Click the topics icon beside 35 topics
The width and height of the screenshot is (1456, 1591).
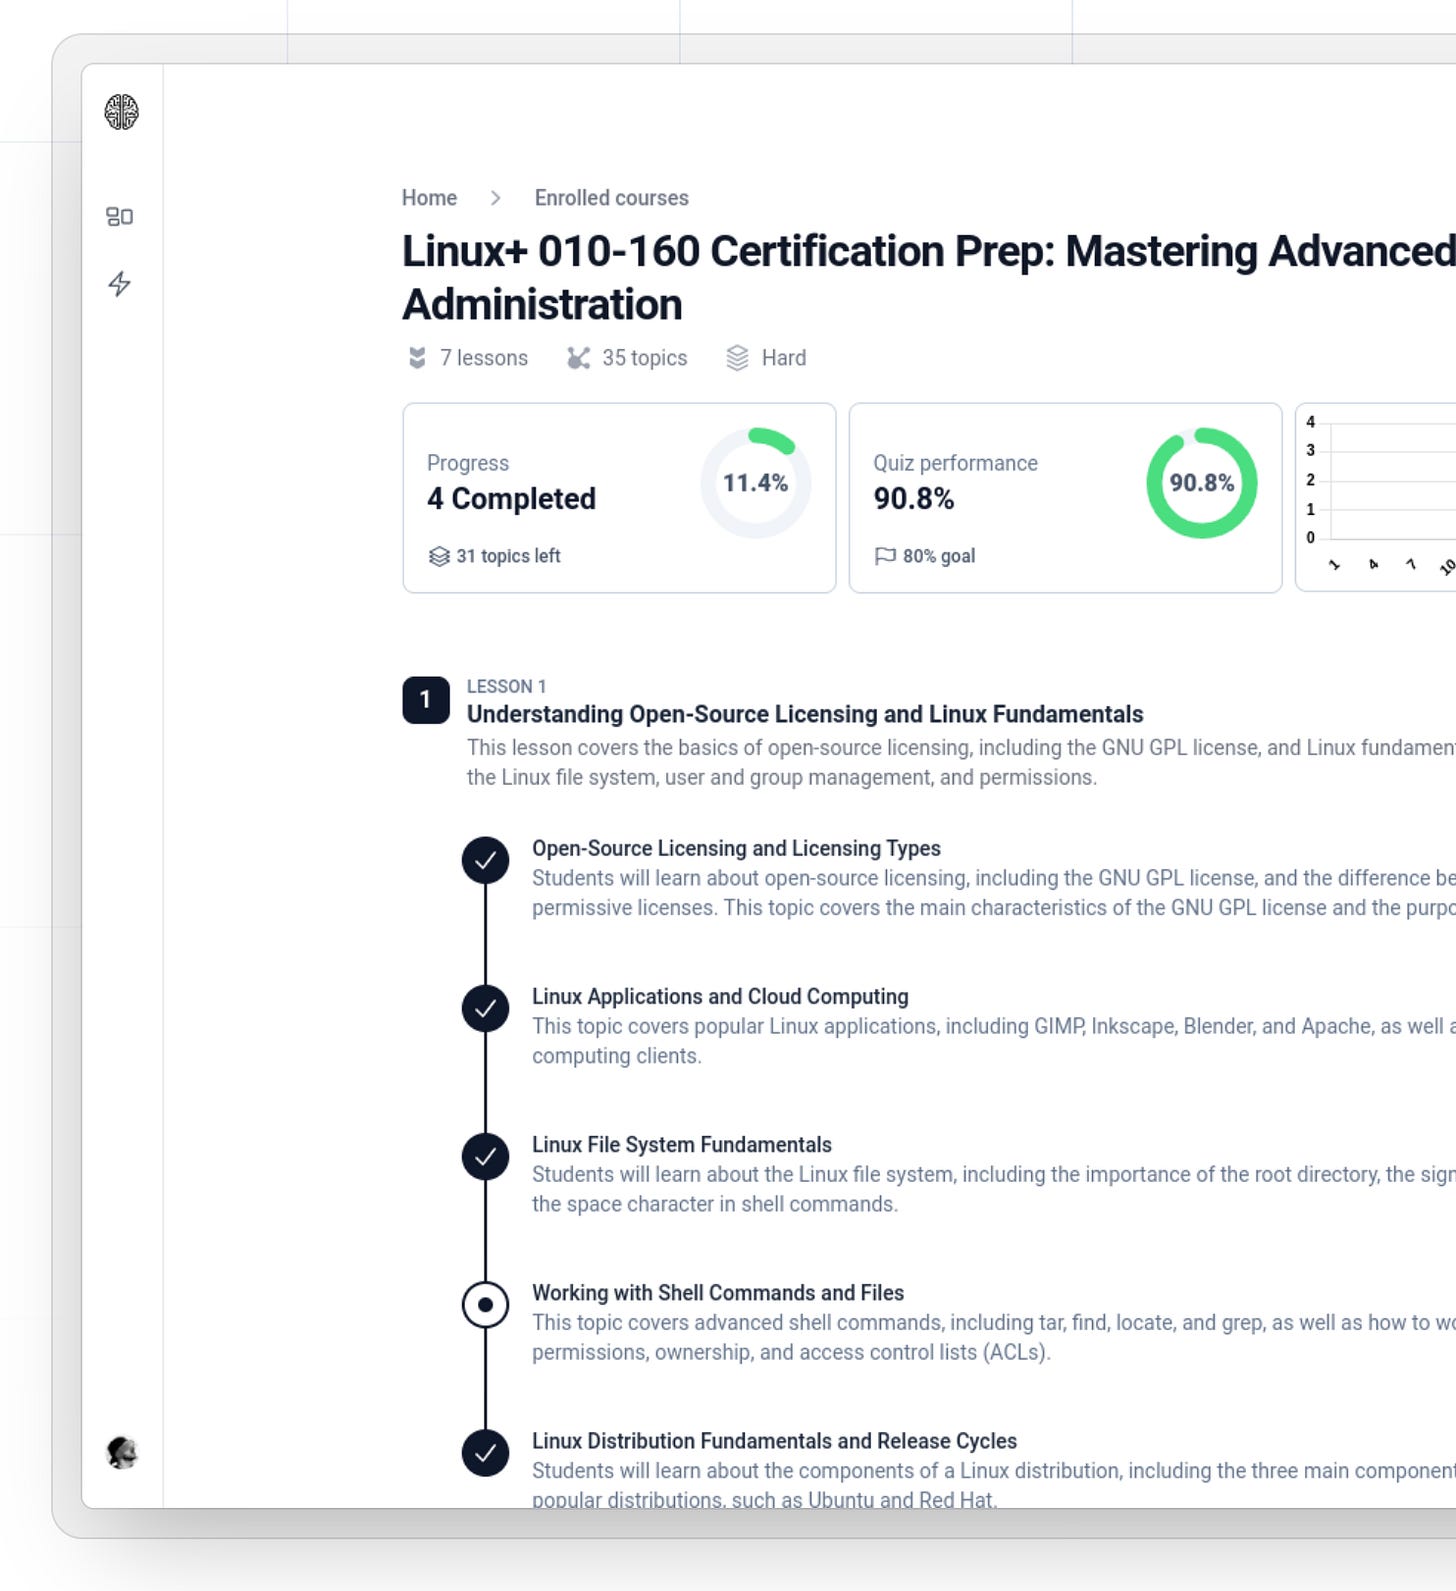(x=578, y=358)
